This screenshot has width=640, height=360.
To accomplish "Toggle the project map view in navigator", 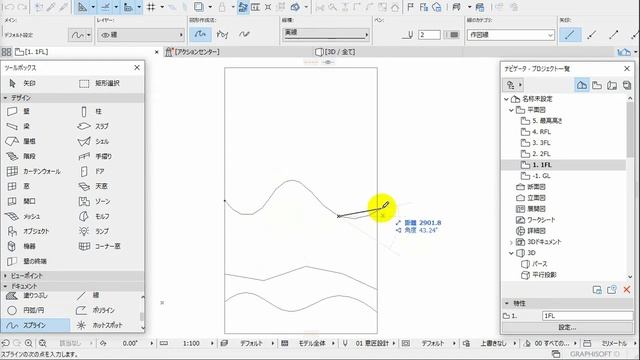I will (582, 85).
